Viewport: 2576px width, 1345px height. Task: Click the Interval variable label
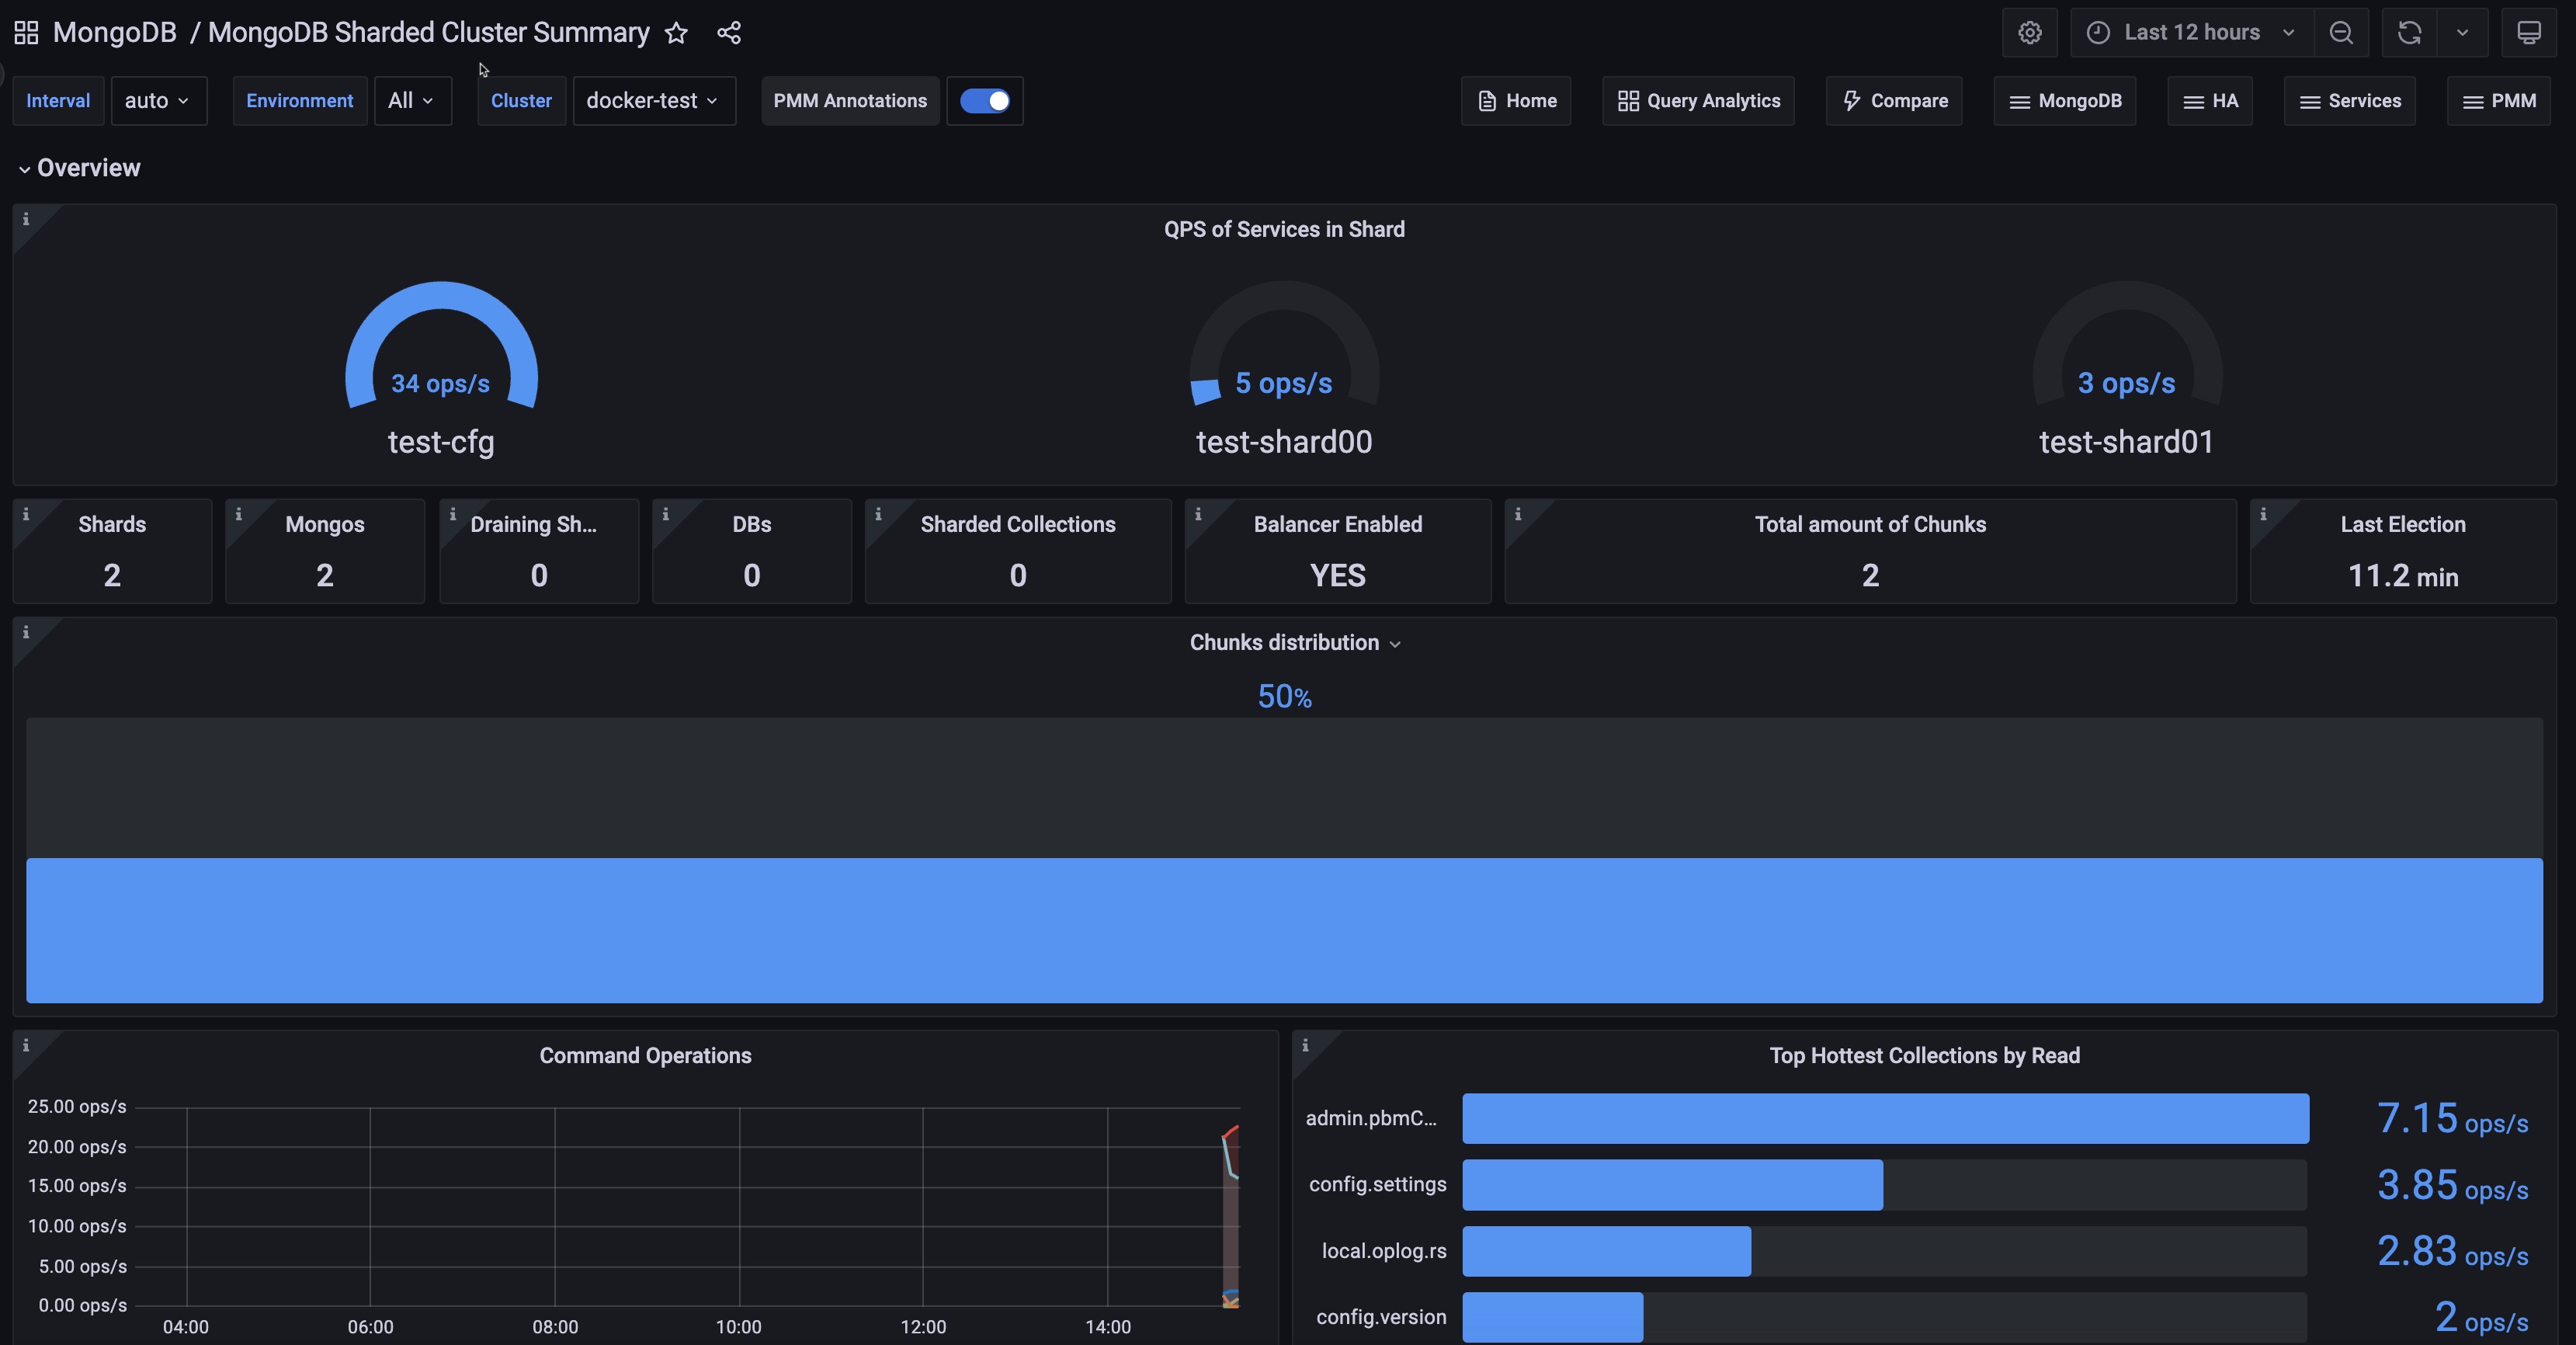(x=58, y=101)
